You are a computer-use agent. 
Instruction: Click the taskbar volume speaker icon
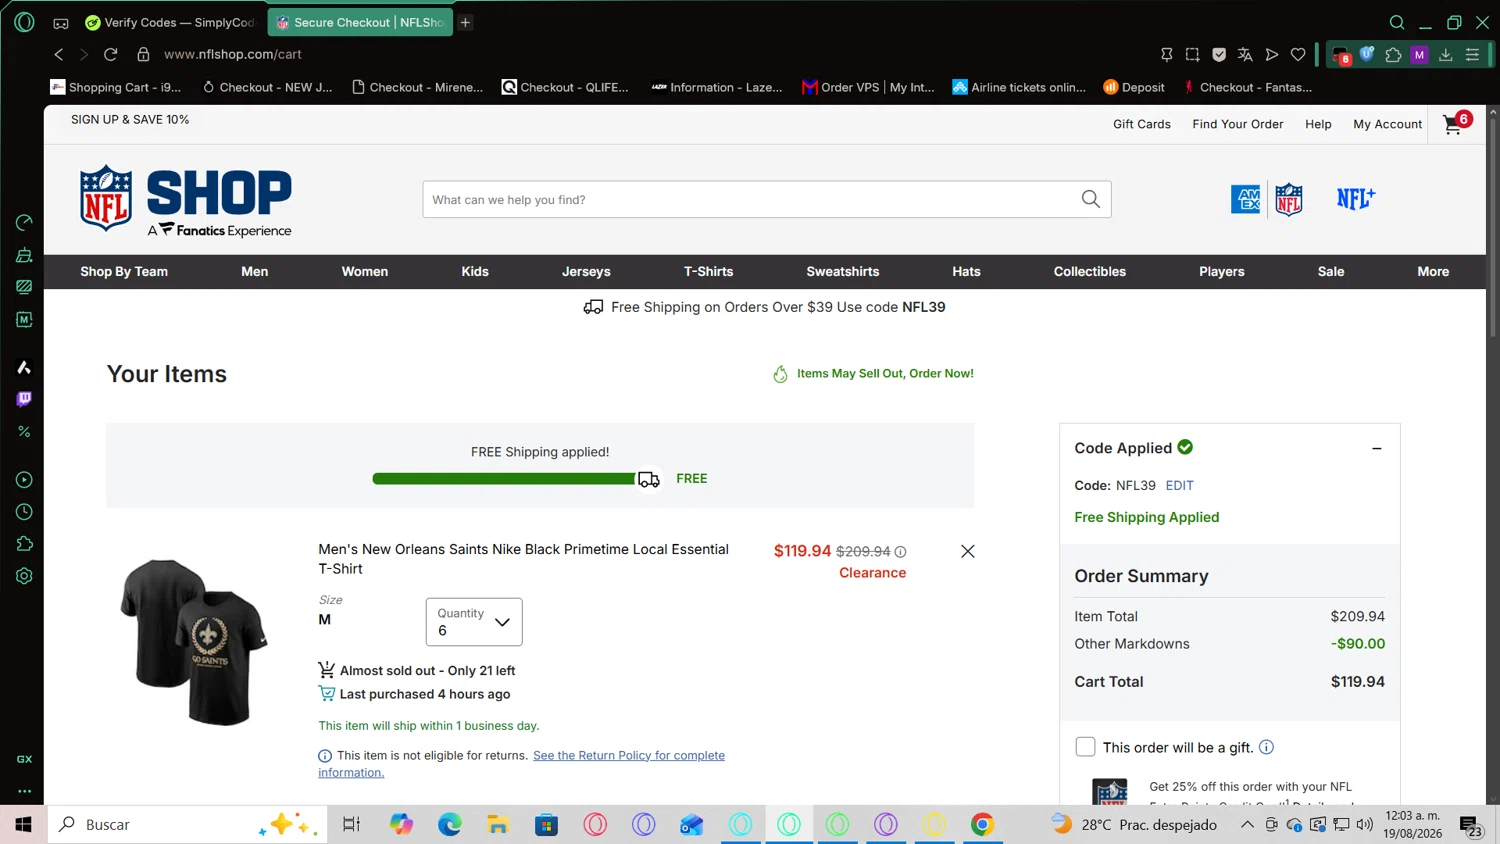coord(1365,825)
